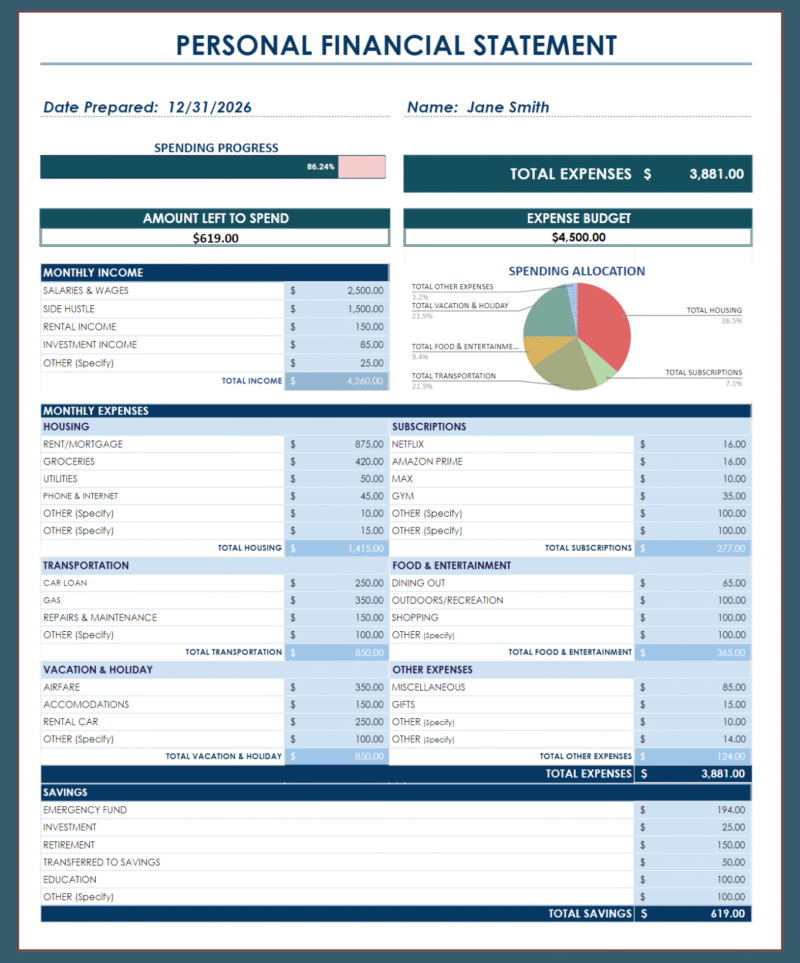Image resolution: width=800 pixels, height=963 pixels.
Task: Select the Monthly Income section header
Action: point(215,273)
